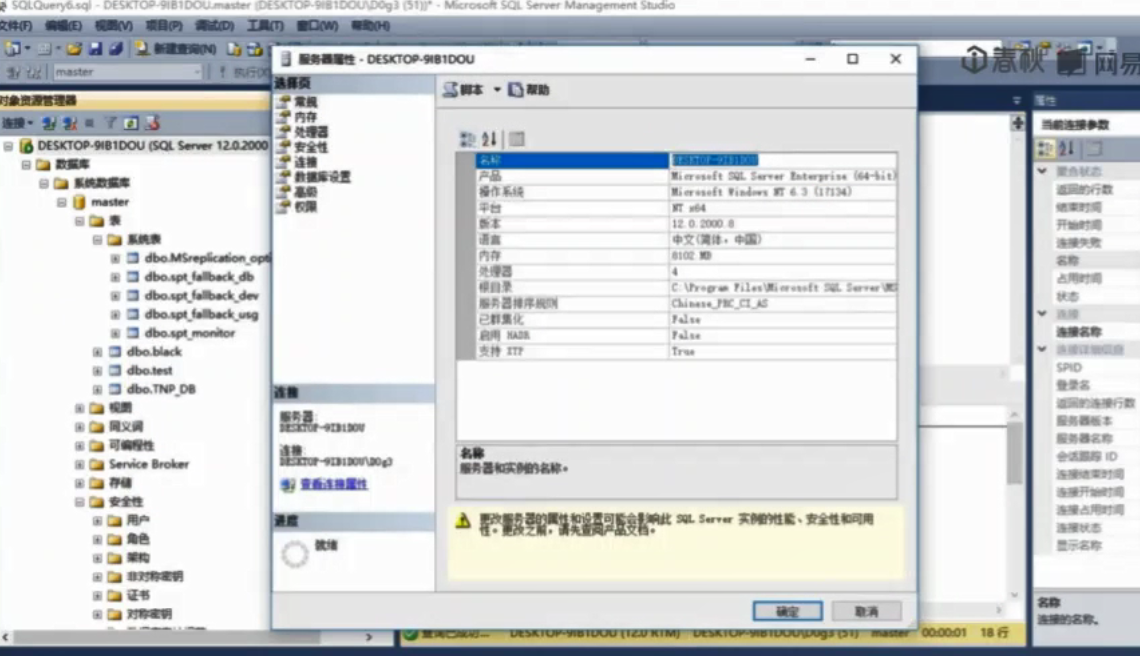This screenshot has width=1140, height=656.
Task: Collapse the 数据库 (Databases) folder
Action: pyautogui.click(x=26, y=164)
